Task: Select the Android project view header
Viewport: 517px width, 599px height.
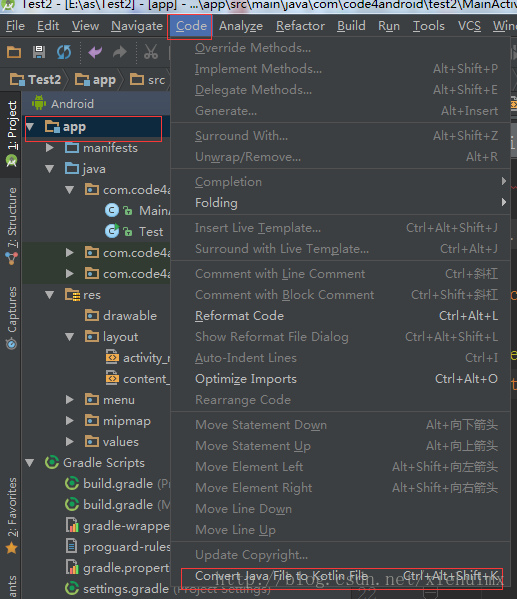Action: tap(96, 104)
